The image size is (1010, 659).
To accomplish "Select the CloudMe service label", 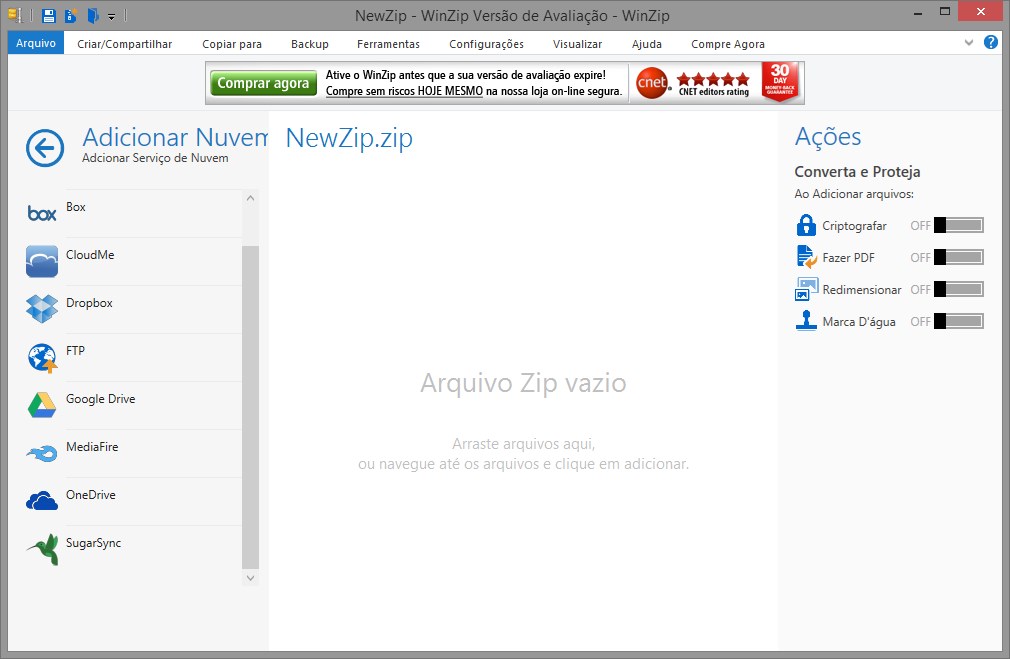I will point(90,254).
